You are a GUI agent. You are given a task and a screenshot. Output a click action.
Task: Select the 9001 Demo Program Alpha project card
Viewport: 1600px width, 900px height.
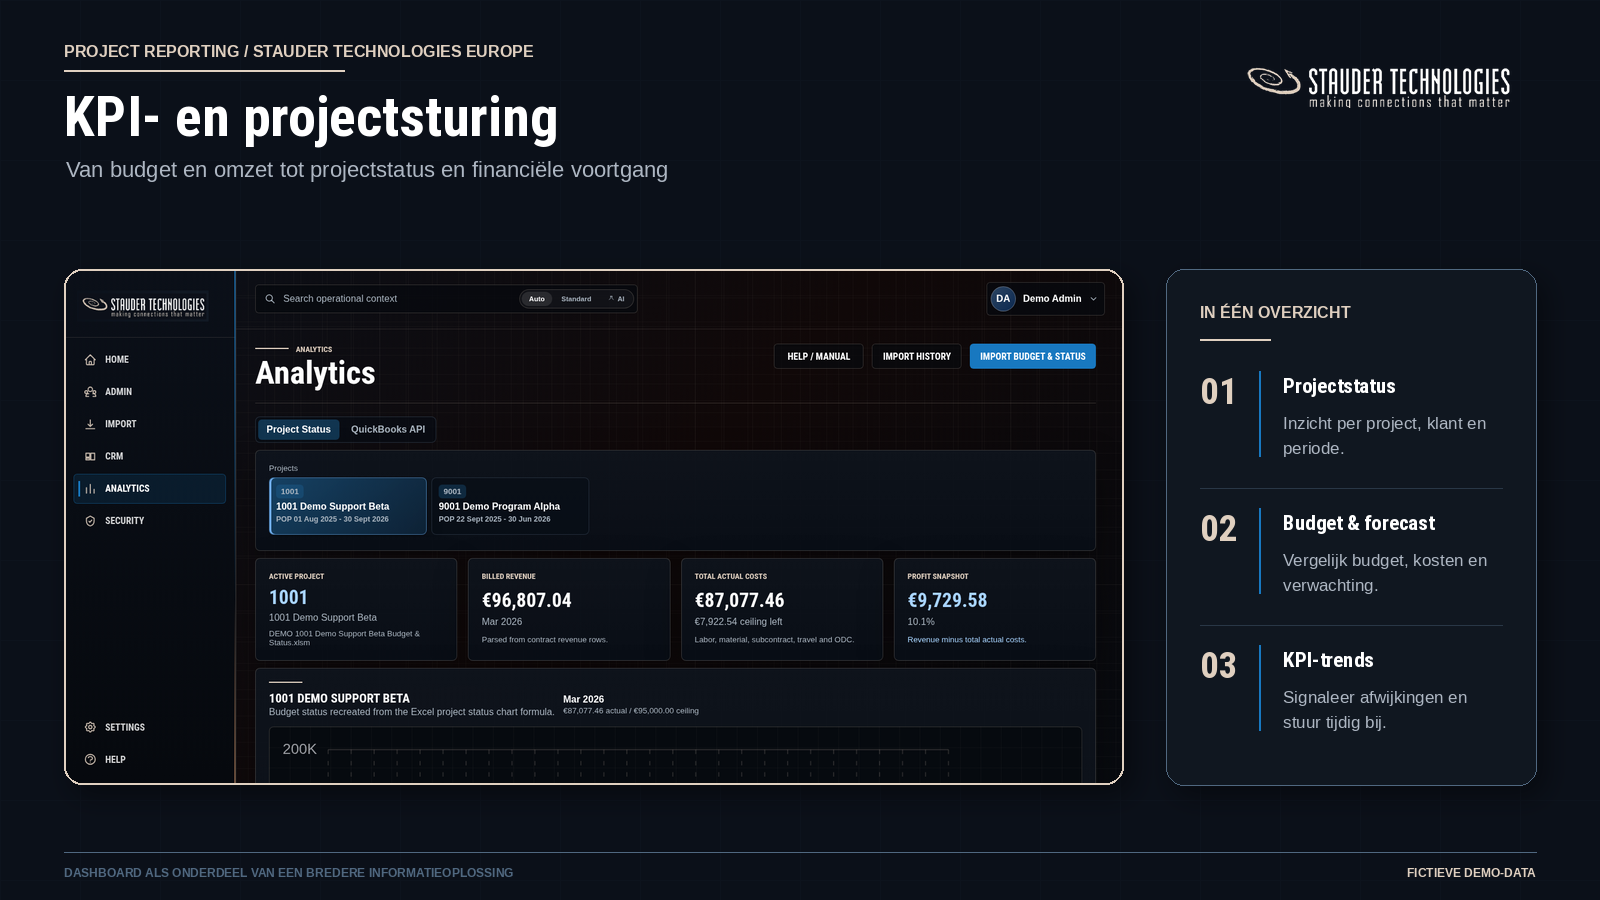[x=510, y=506]
